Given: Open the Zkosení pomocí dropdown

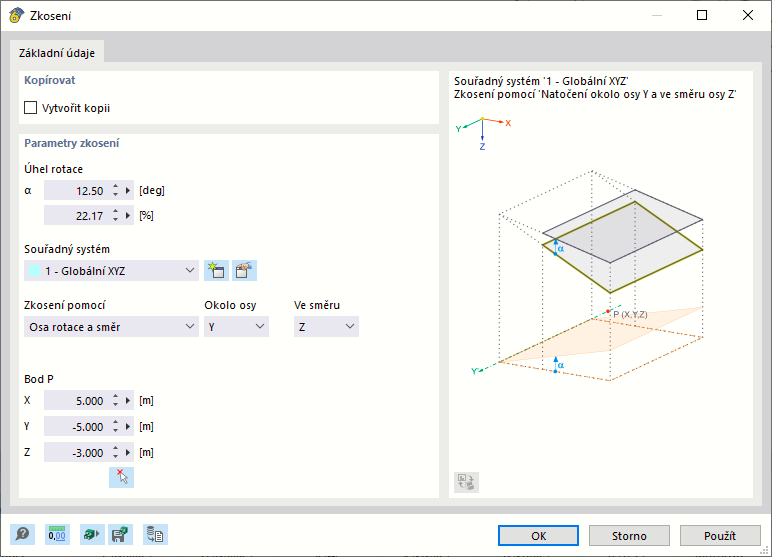Looking at the screenshot, I should point(111,327).
